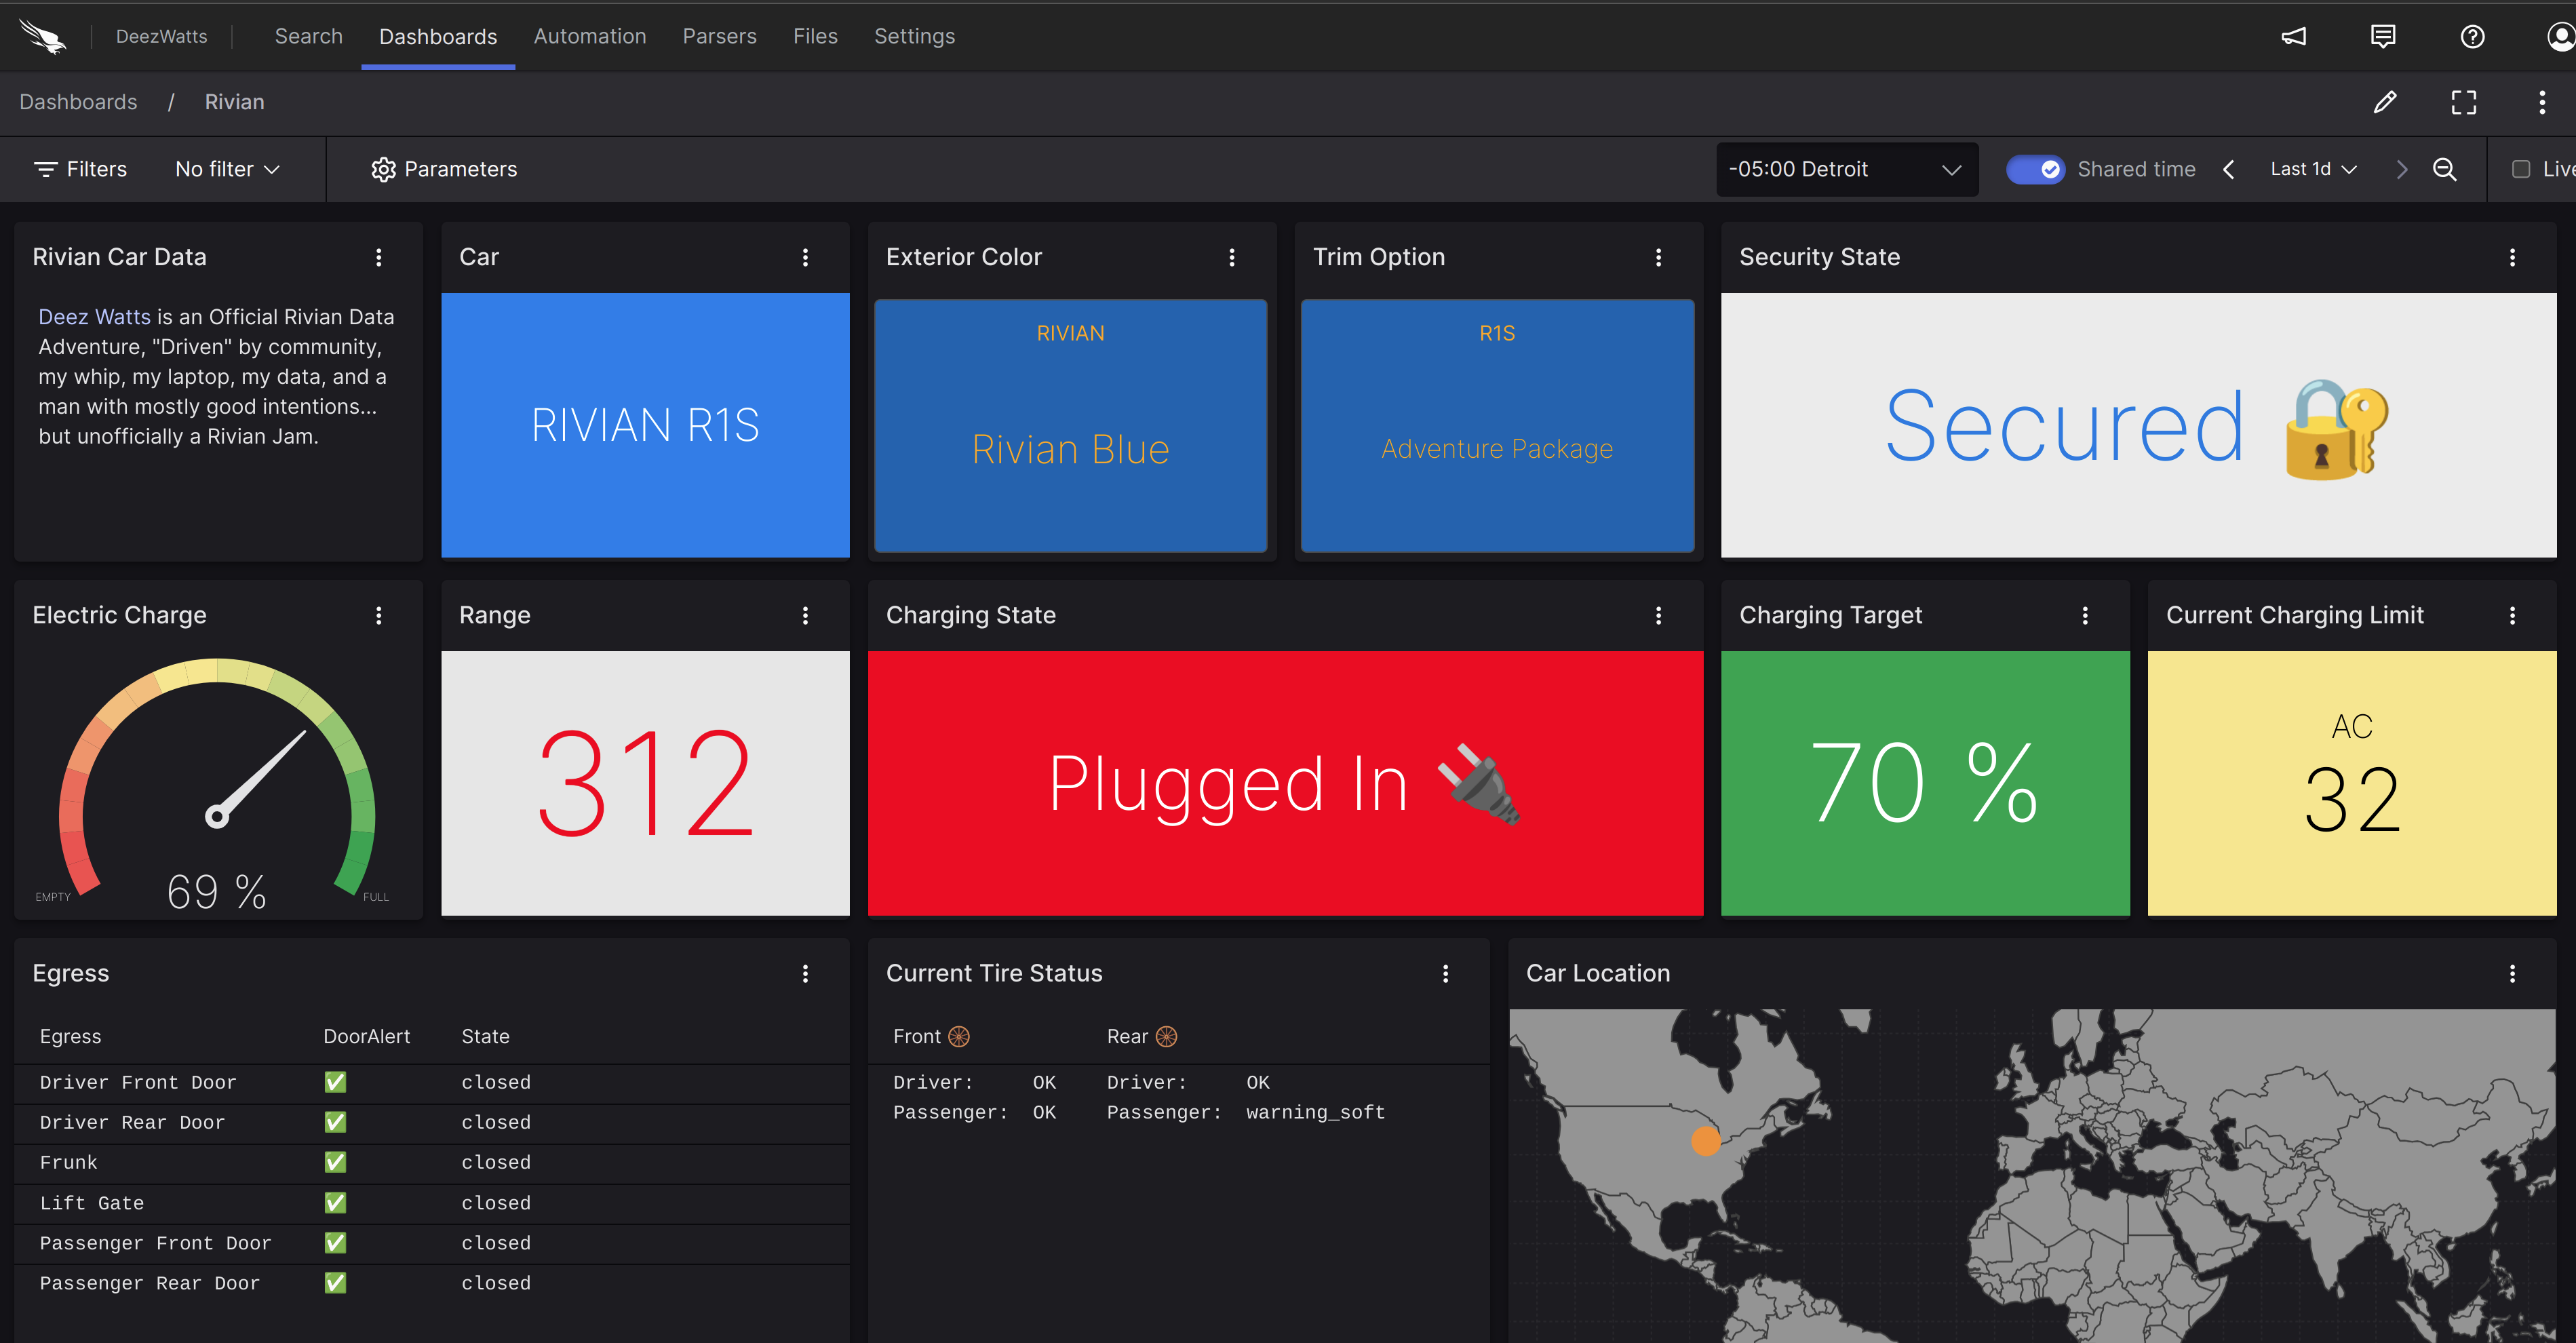Open the feedback chat icon
This screenshot has width=2576, height=1343.
click(x=2382, y=37)
